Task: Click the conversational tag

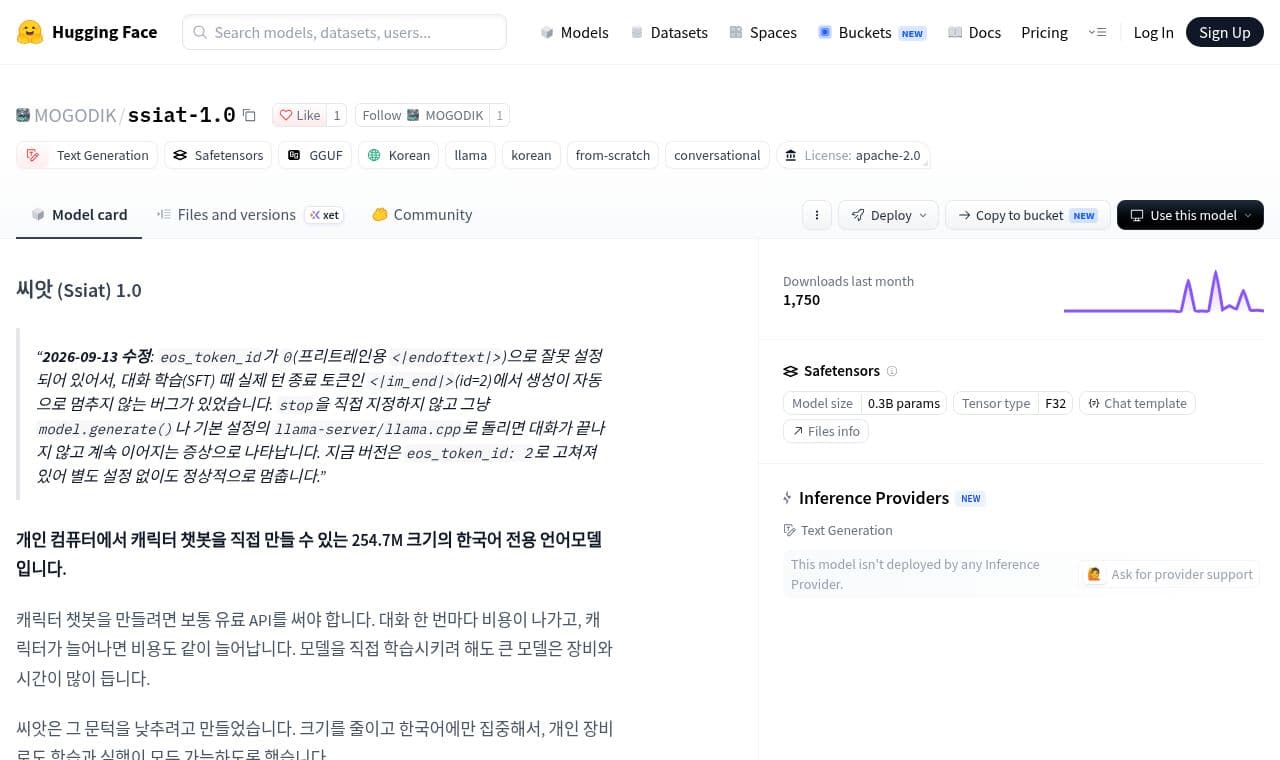Action: 717,155
